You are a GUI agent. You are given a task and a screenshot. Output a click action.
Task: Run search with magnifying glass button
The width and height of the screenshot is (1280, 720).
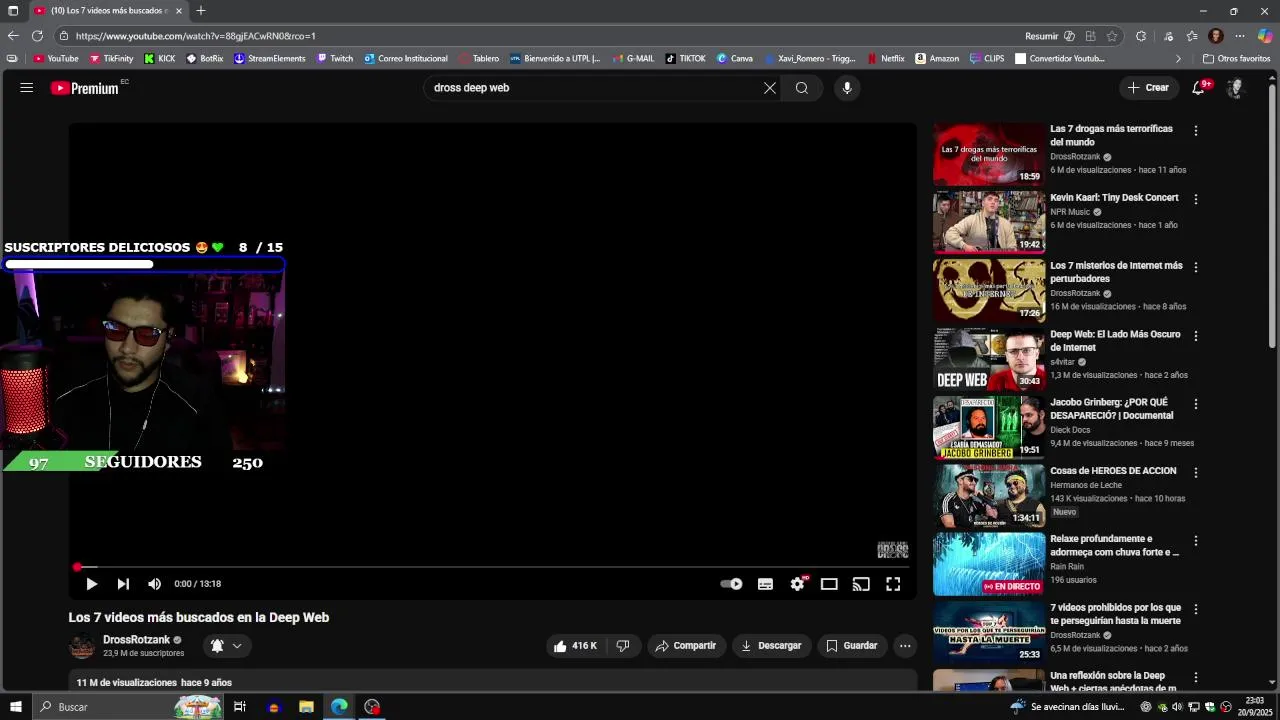pos(801,88)
